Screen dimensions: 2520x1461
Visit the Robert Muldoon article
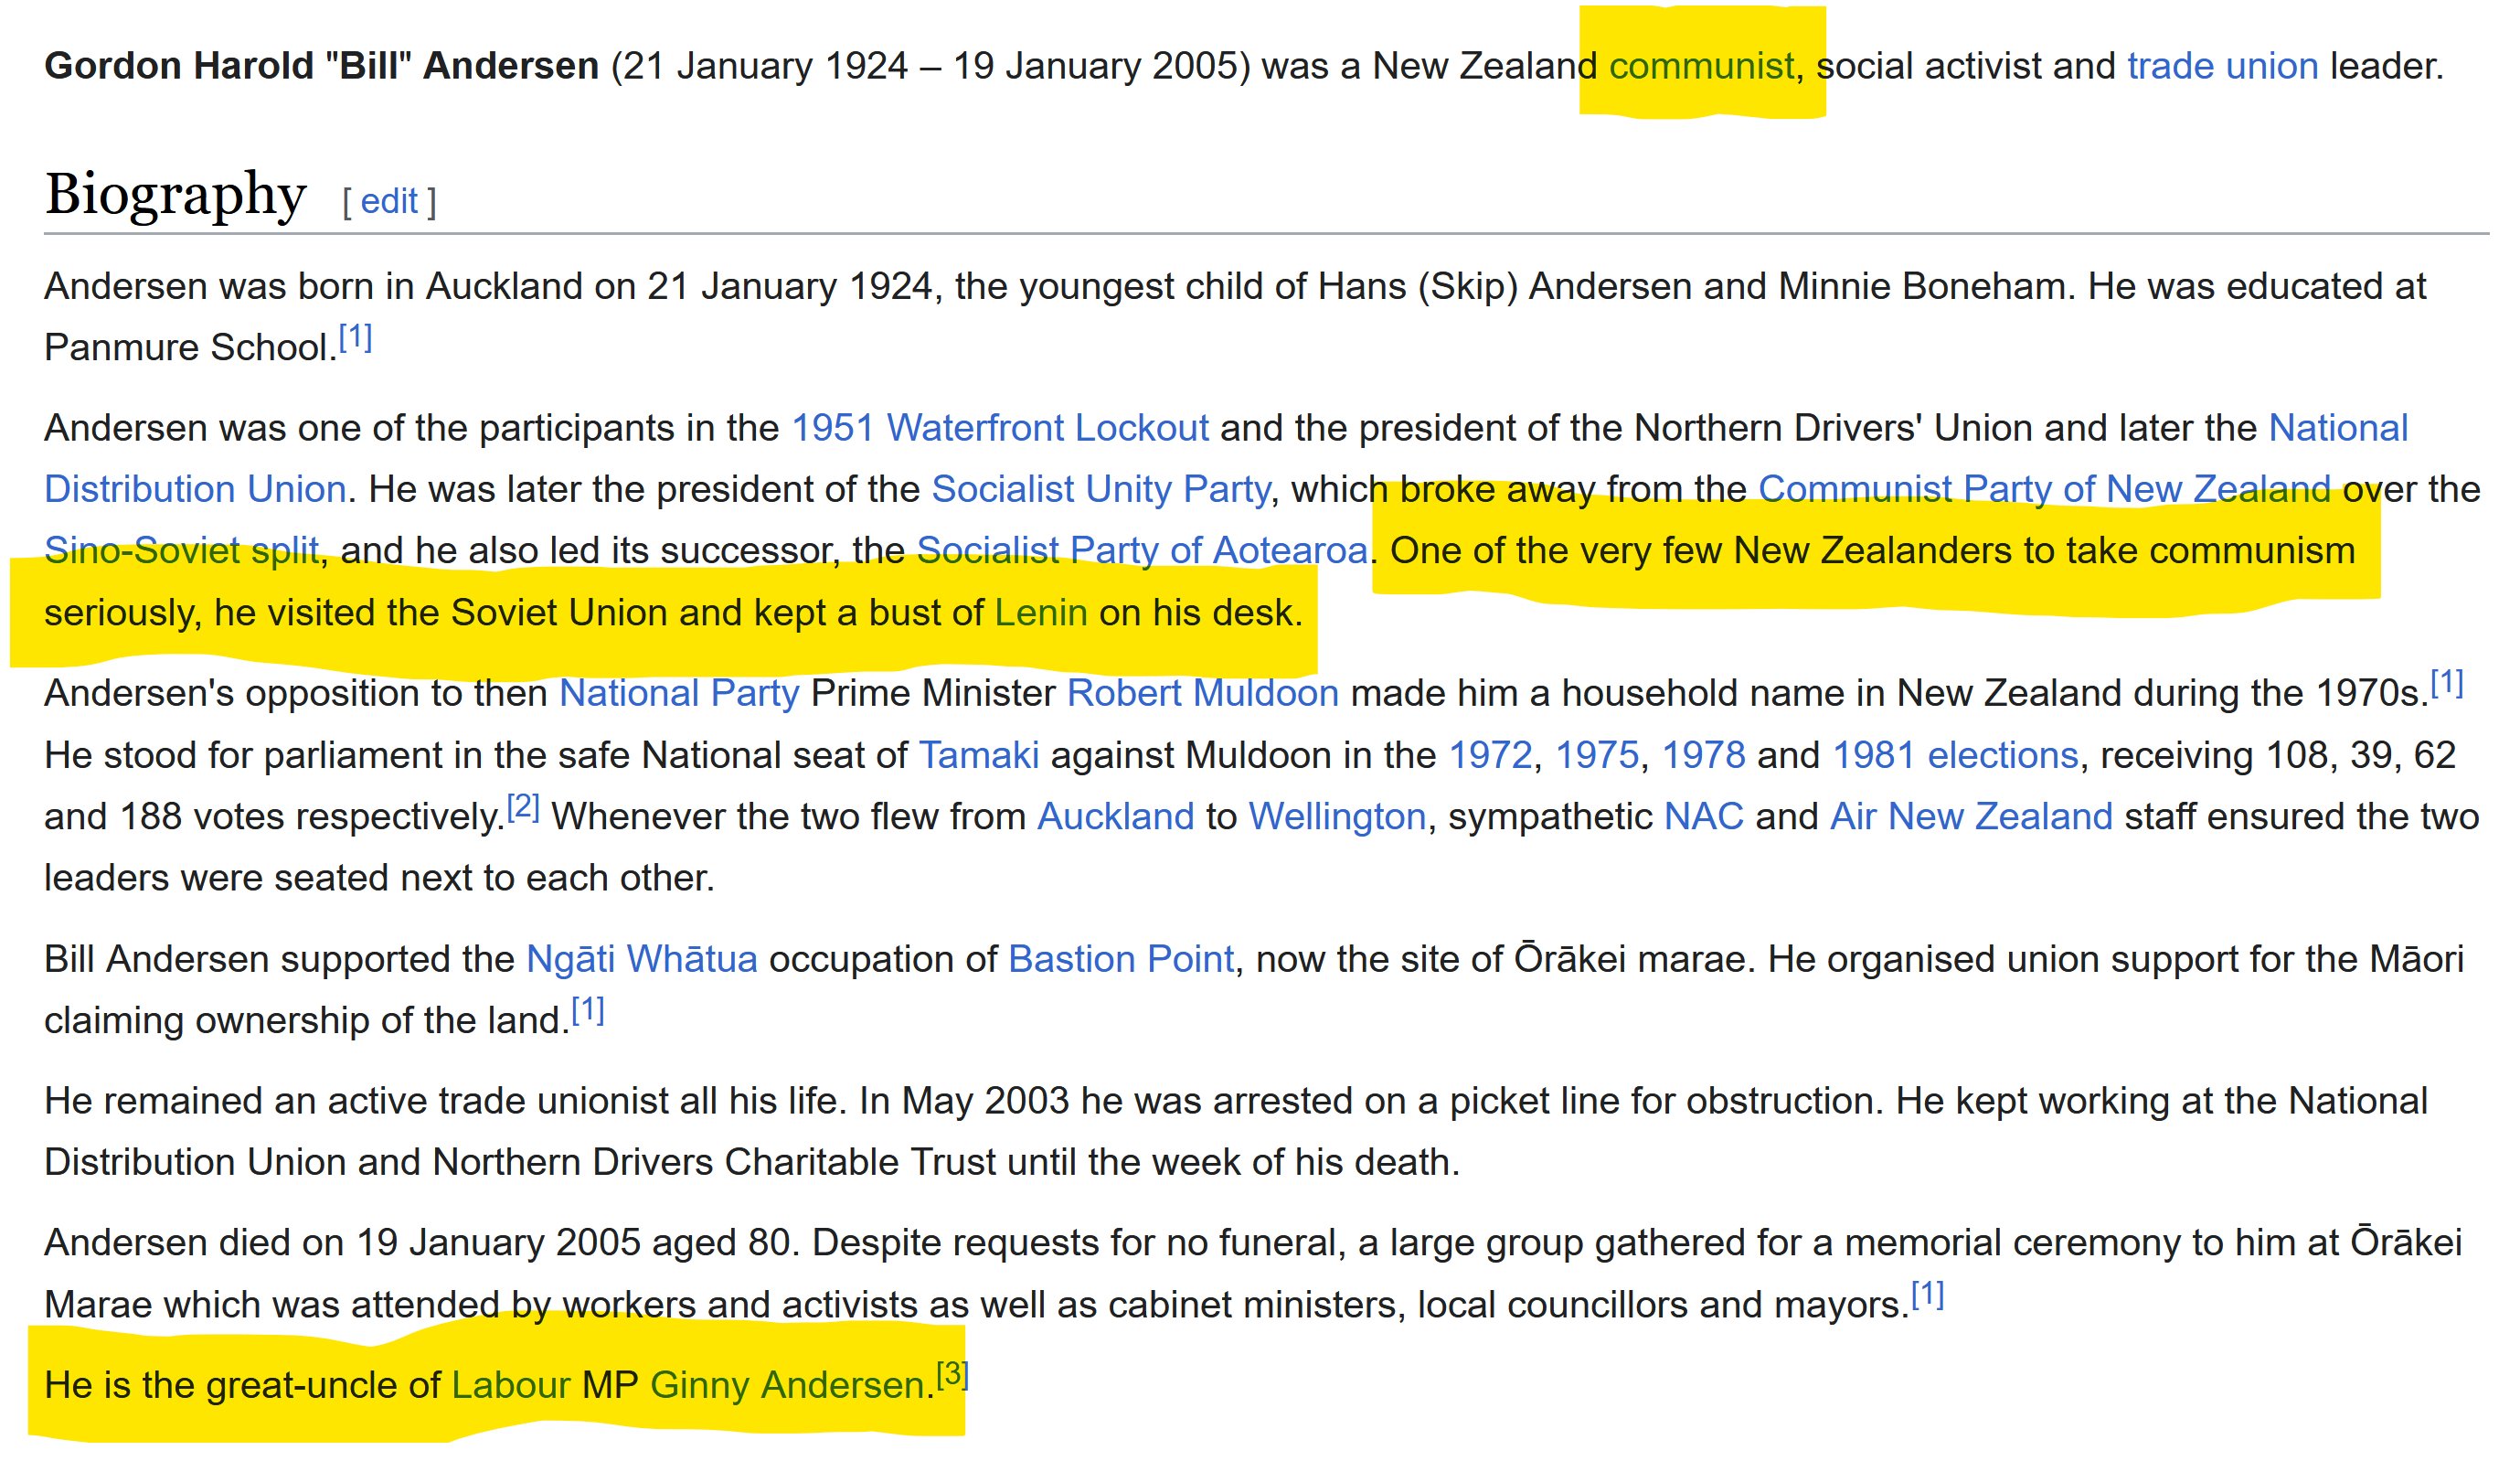[1203, 693]
